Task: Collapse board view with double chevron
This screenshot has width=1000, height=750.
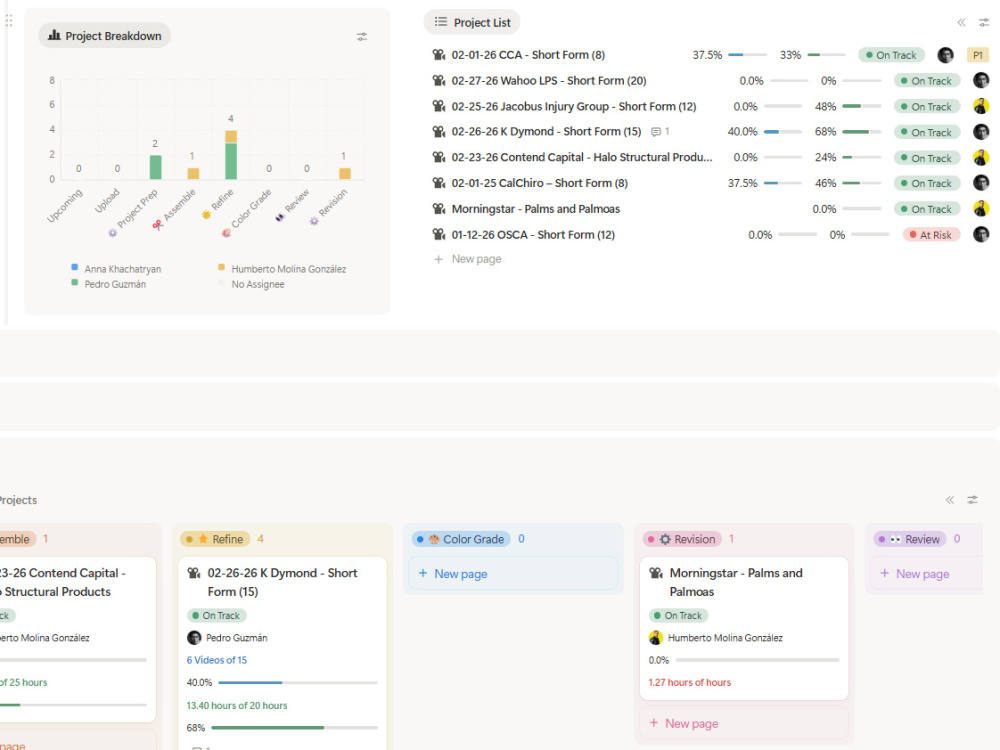Action: (950, 500)
